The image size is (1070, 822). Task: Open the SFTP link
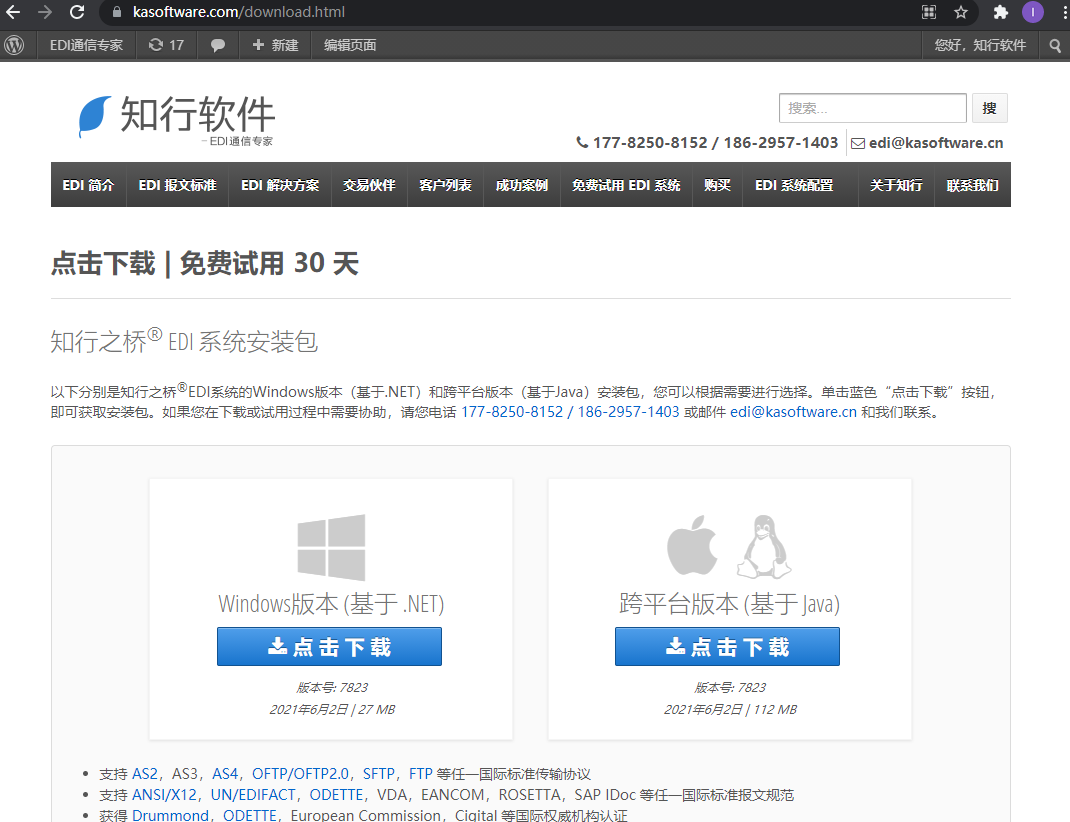point(379,774)
